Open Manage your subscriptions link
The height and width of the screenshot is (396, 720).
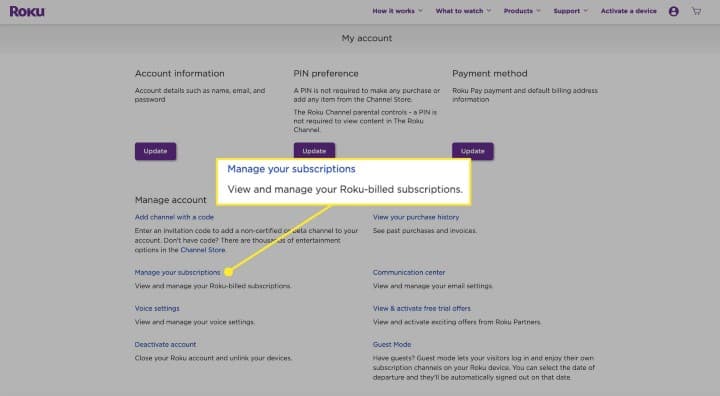(x=177, y=272)
